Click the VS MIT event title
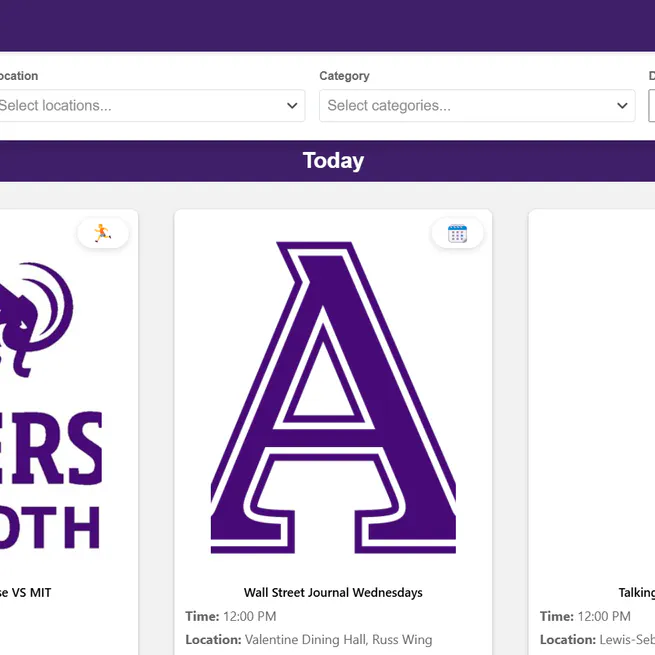Viewport: 655px width, 655px height. 25,592
